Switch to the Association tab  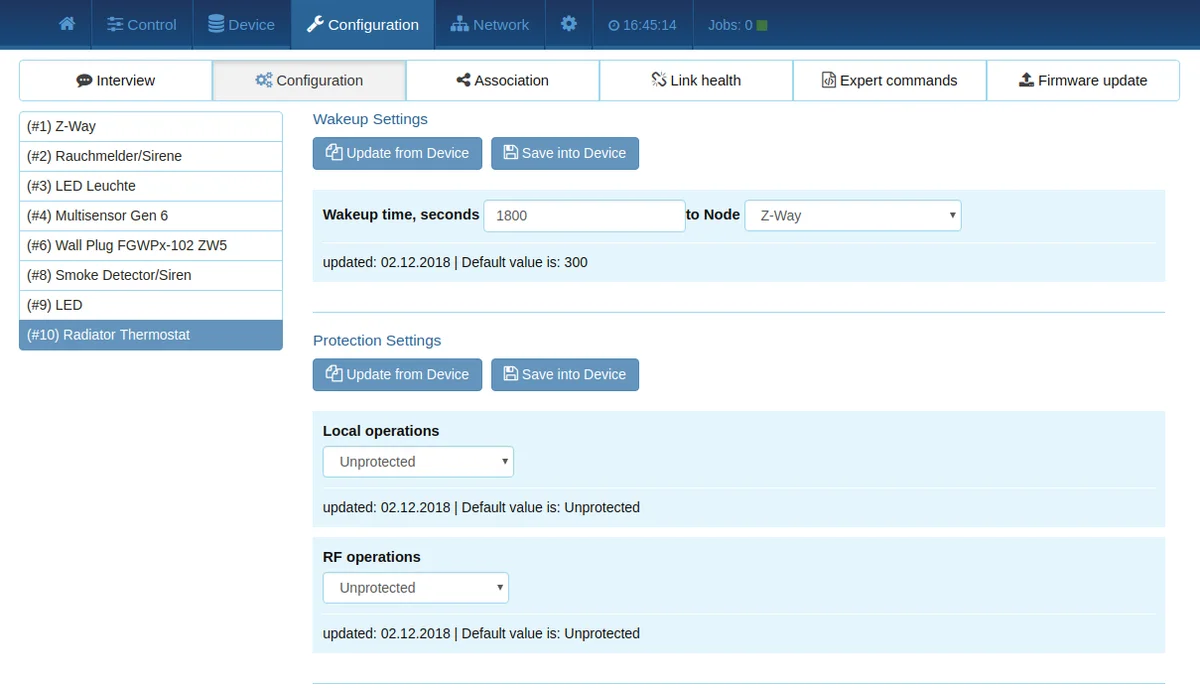pyautogui.click(x=502, y=81)
